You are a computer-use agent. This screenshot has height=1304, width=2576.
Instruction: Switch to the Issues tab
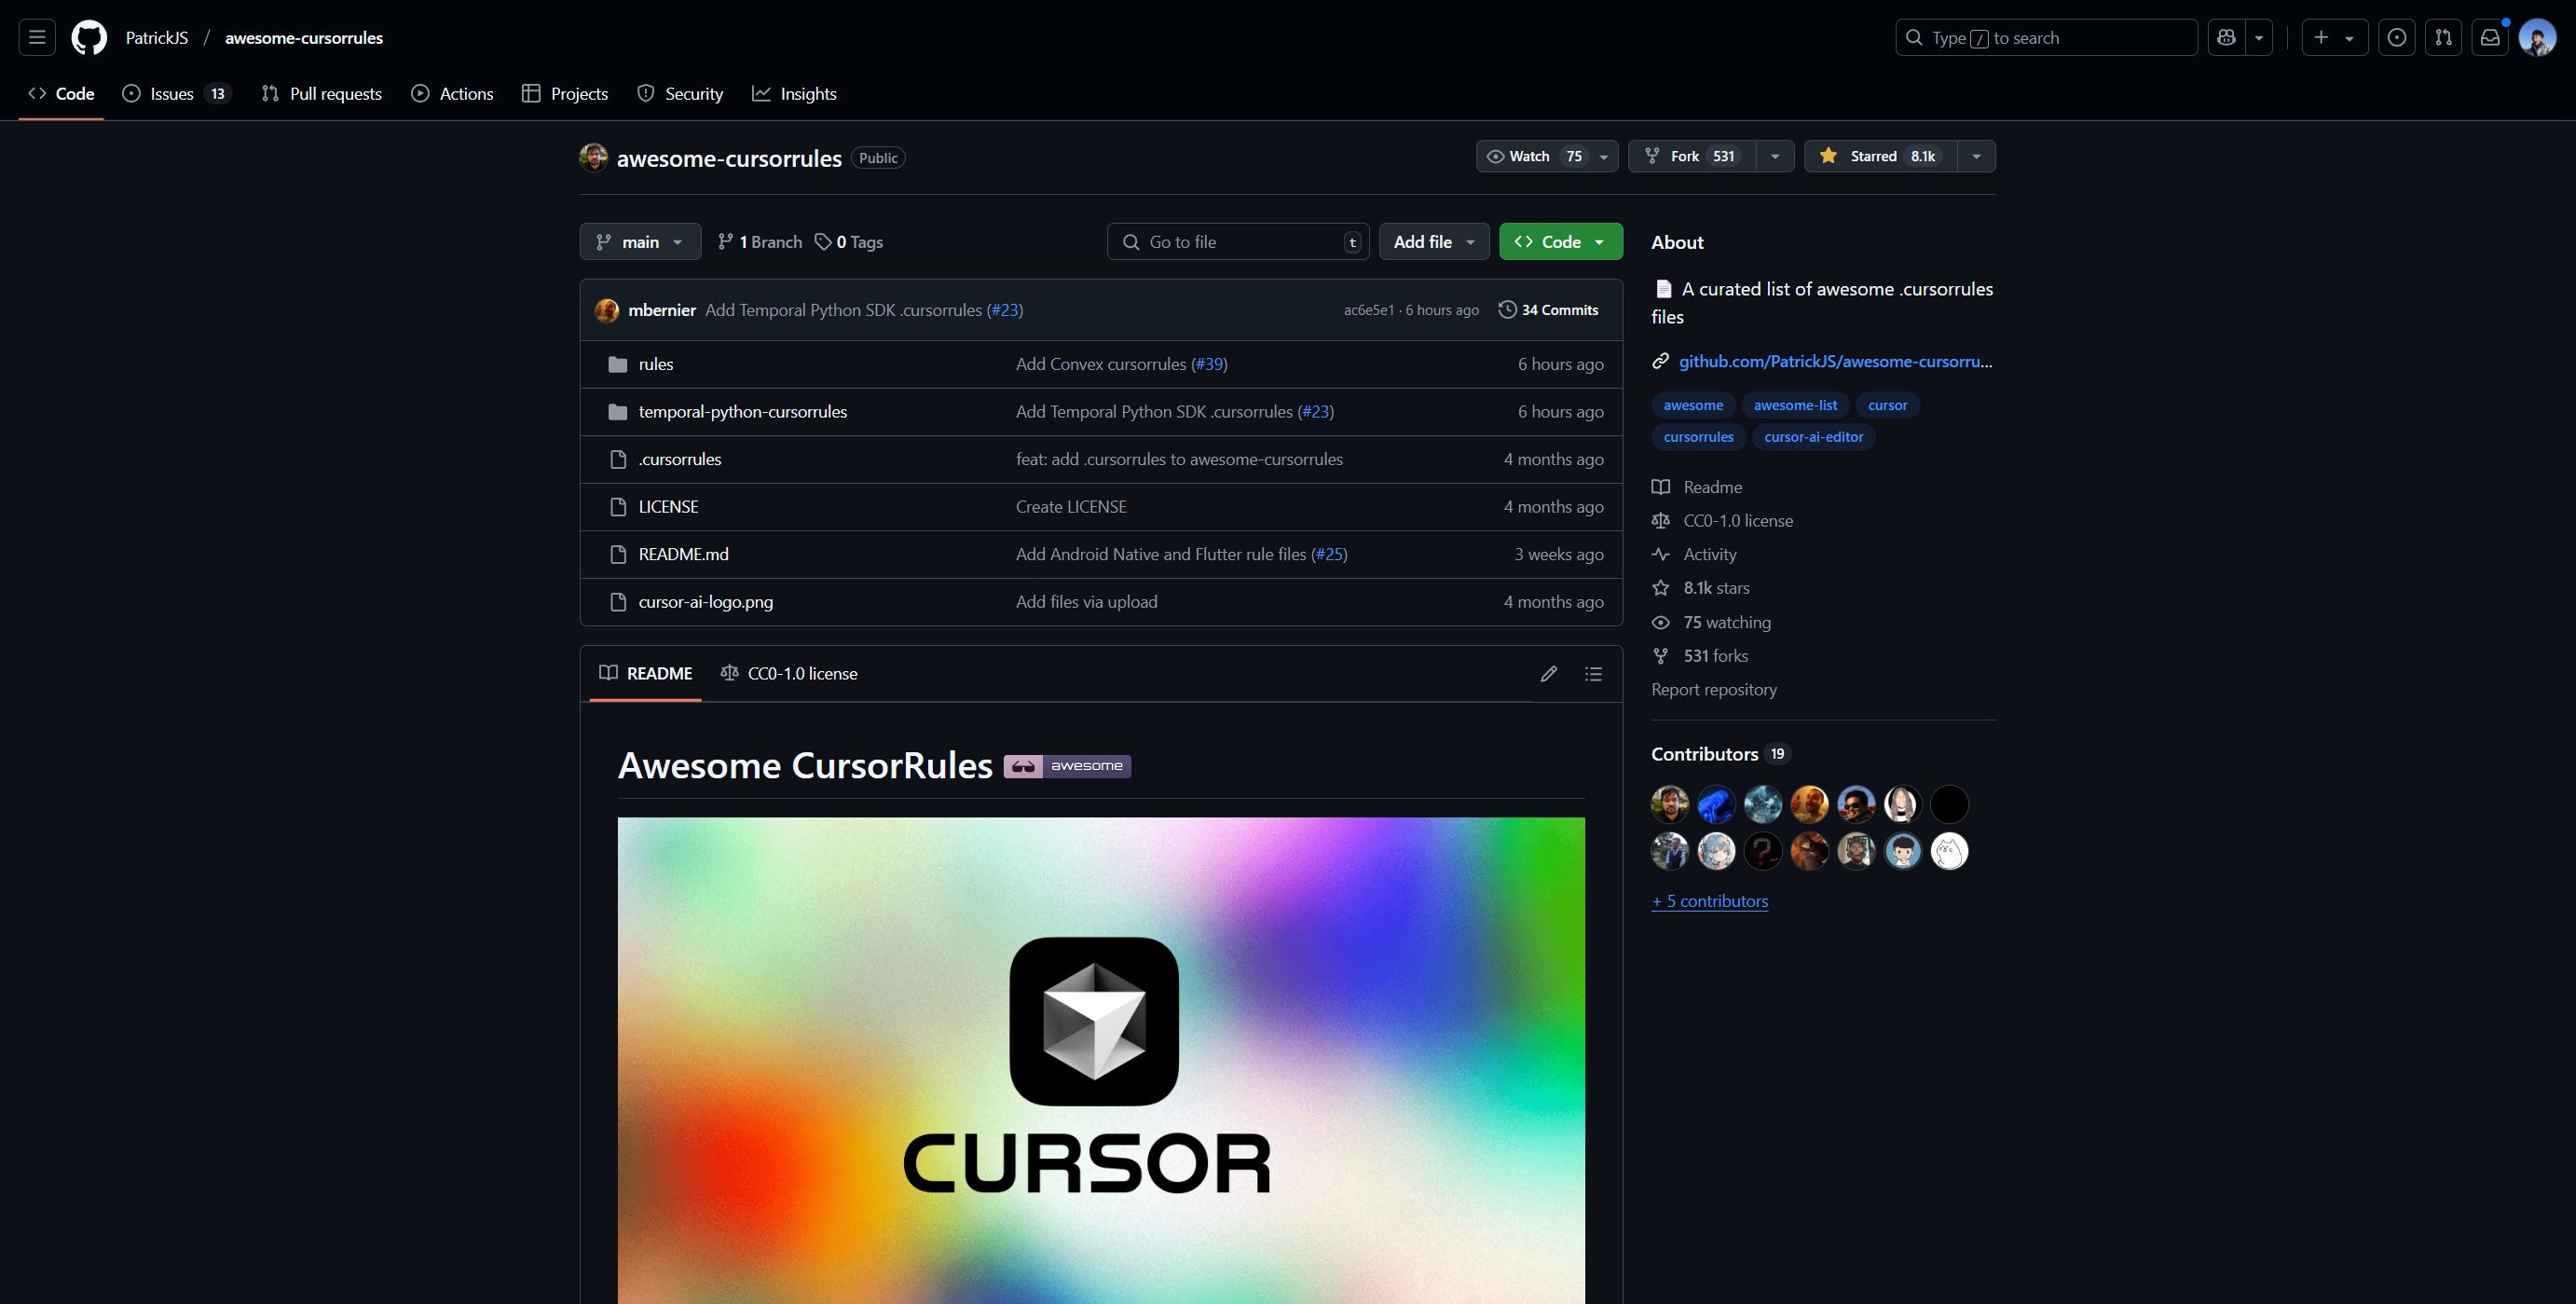(176, 94)
